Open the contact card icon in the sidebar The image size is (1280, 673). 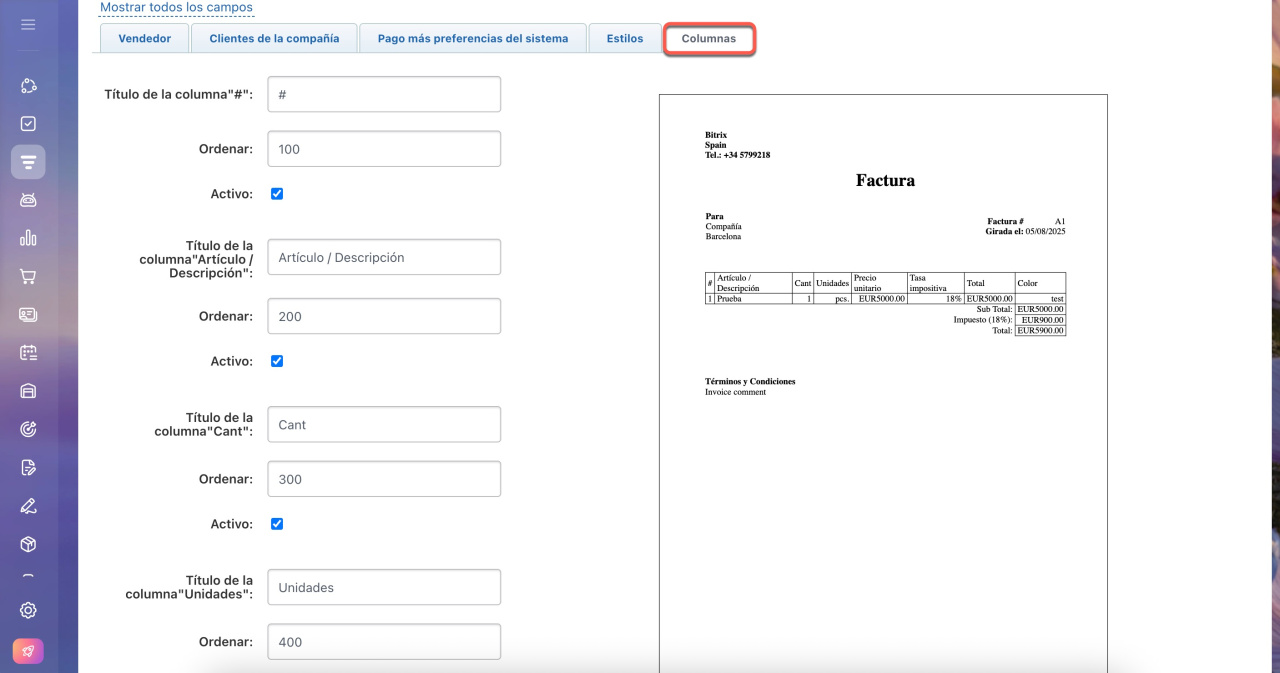pos(28,314)
